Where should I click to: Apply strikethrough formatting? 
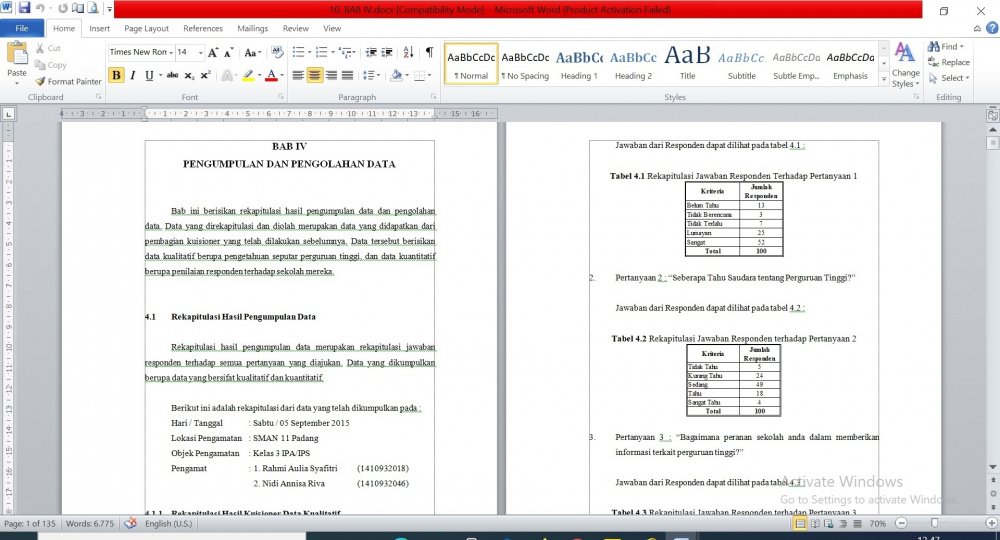click(x=172, y=75)
